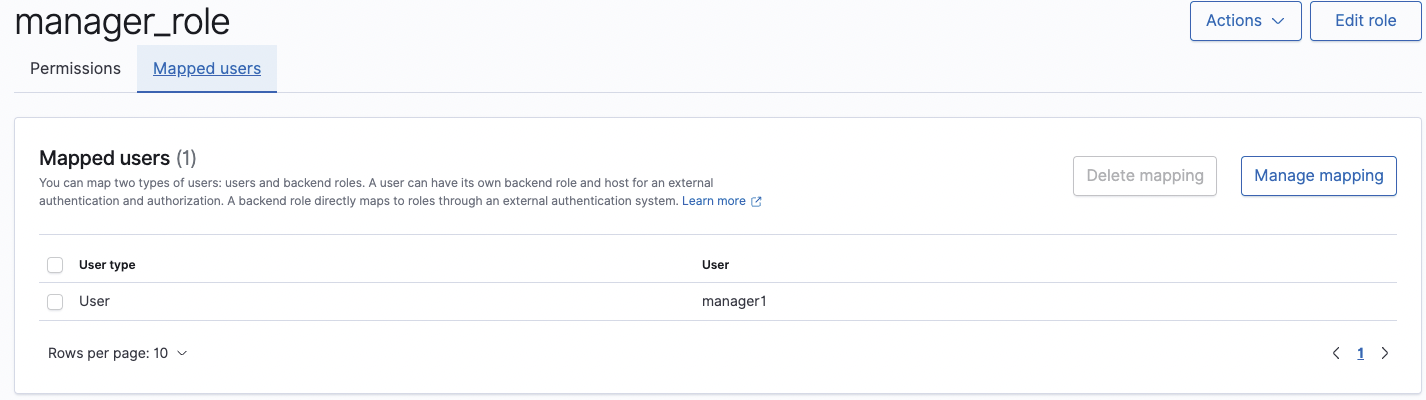Click the external link icon beside Learn more

pos(756,202)
